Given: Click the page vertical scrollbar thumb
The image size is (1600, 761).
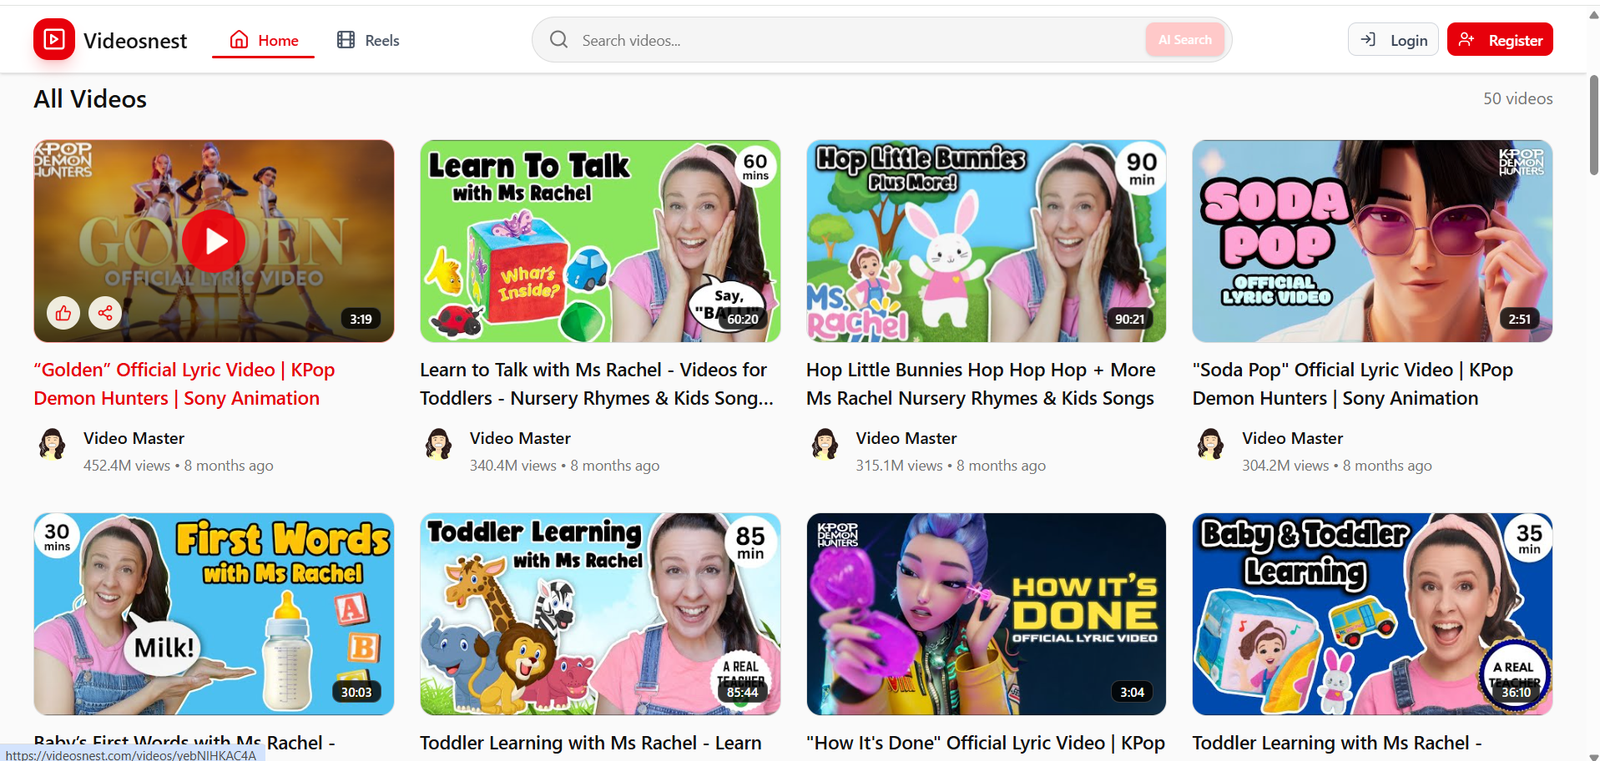Looking at the screenshot, I should 1594,125.
